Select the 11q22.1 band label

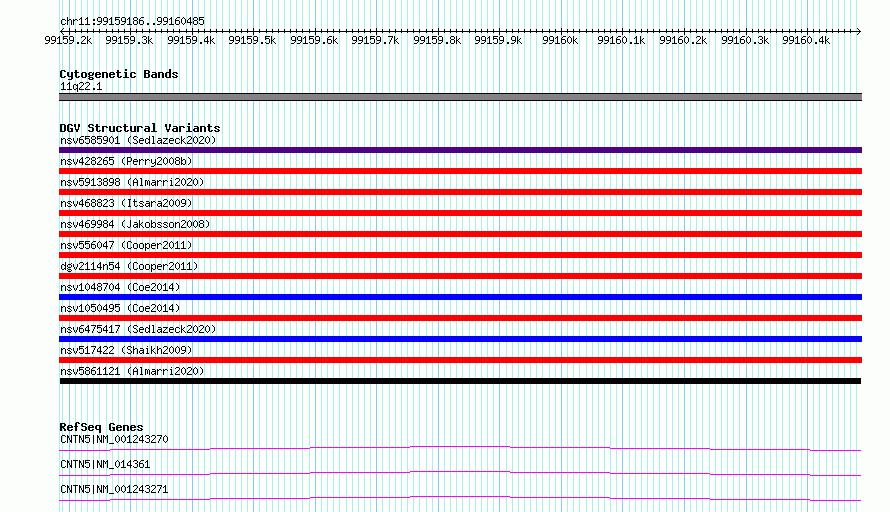tap(81, 86)
